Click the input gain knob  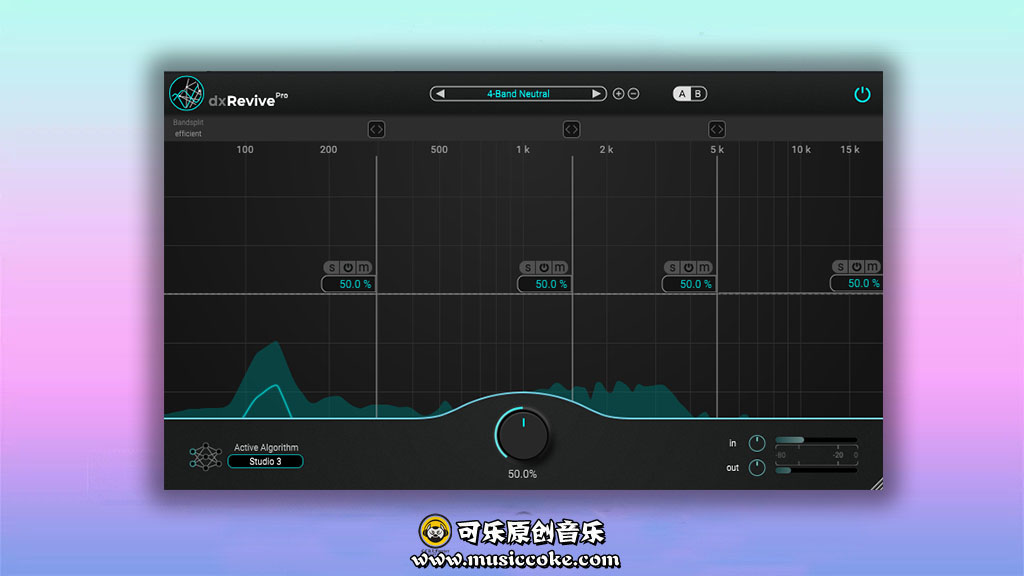point(757,443)
